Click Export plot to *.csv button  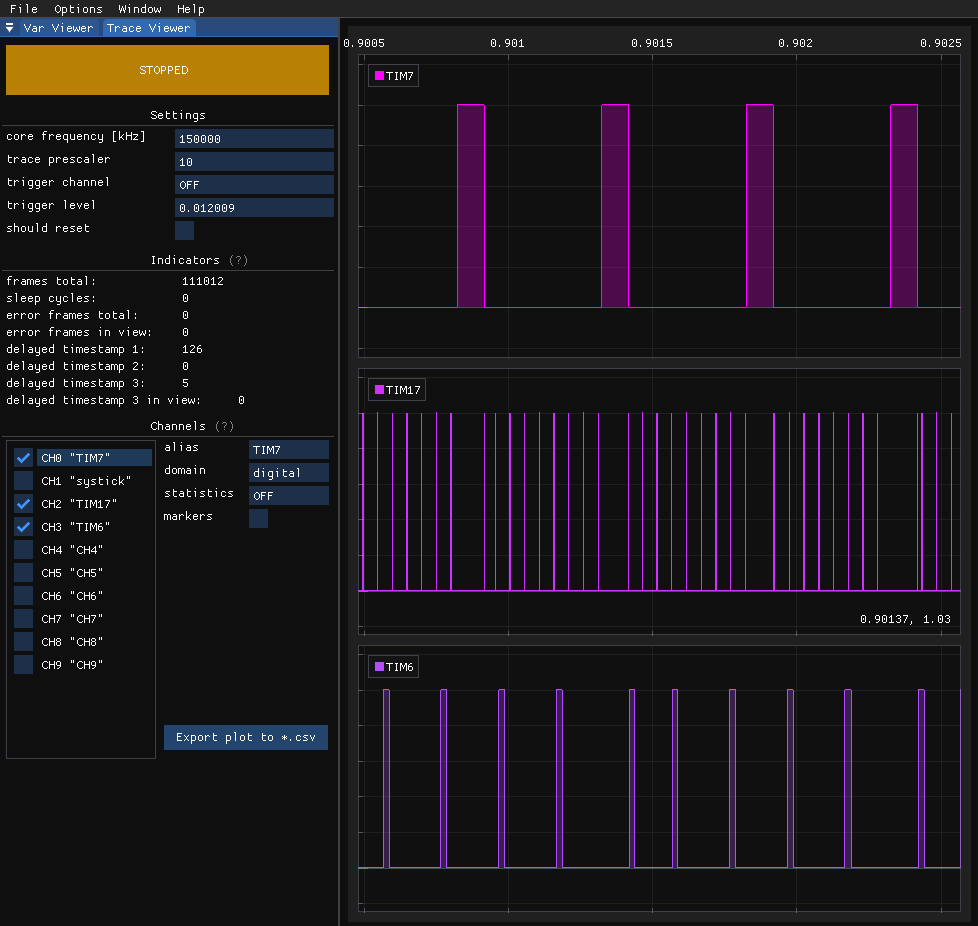(246, 738)
